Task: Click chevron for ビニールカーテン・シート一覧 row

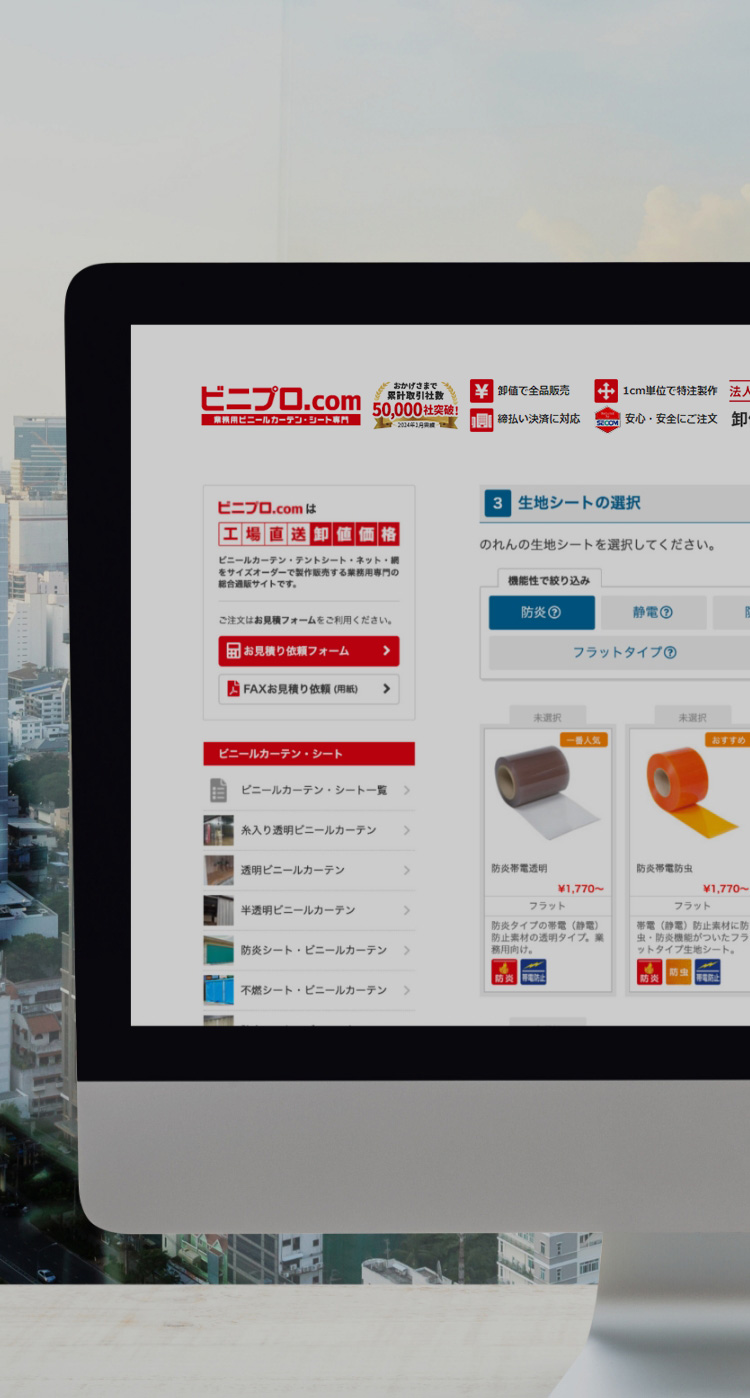Action: pyautogui.click(x=406, y=790)
